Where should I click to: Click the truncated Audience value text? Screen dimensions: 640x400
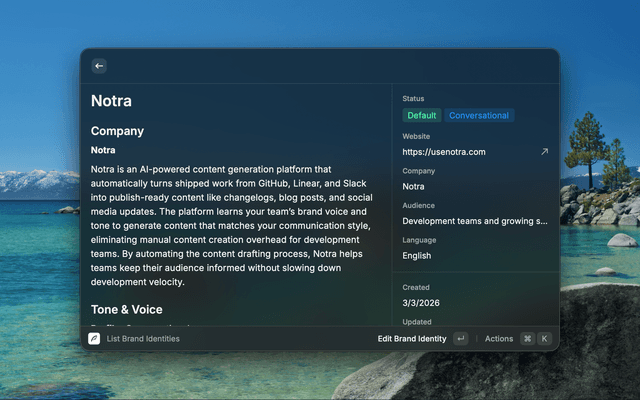475,221
